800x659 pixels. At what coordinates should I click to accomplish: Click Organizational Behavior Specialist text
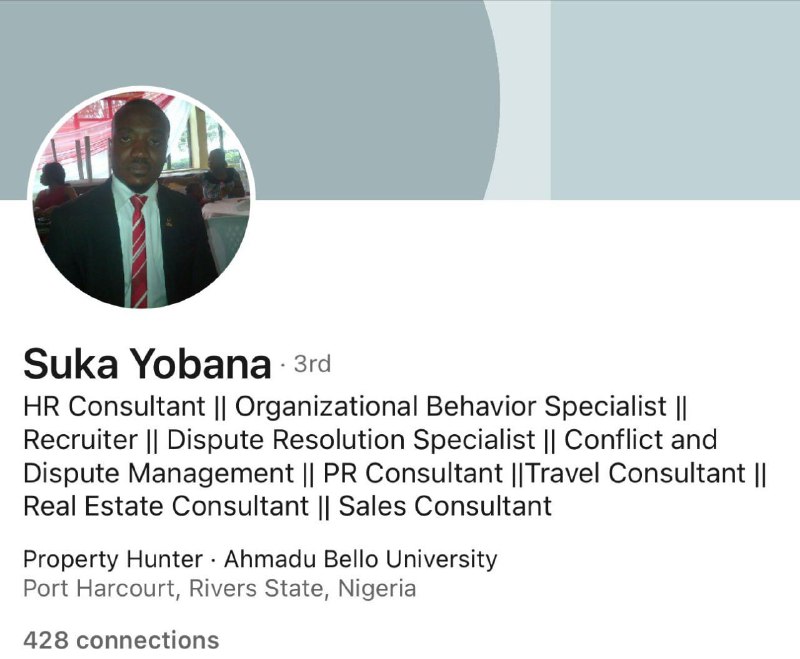[451, 407]
